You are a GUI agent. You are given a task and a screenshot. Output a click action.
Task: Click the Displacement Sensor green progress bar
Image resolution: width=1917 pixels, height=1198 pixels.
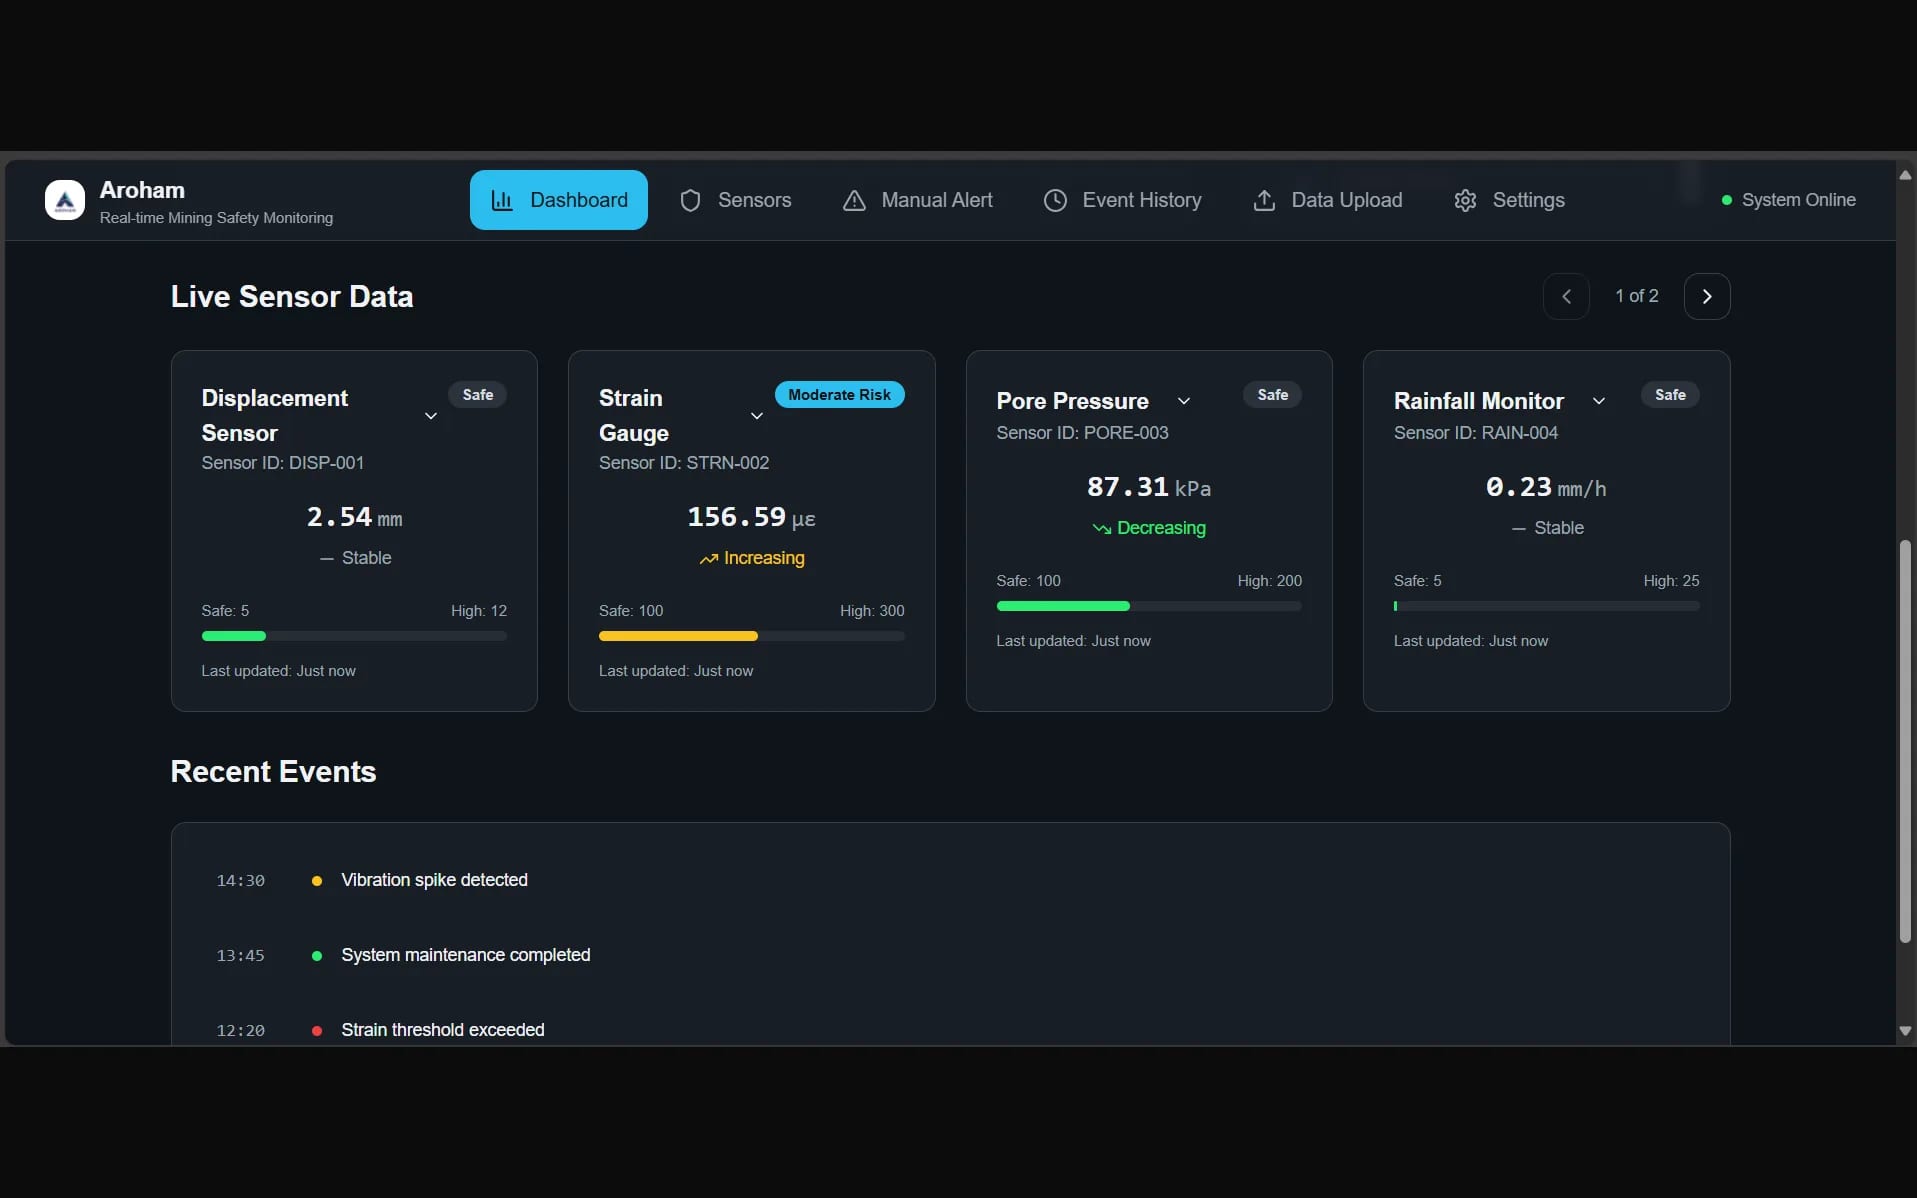[234, 636]
